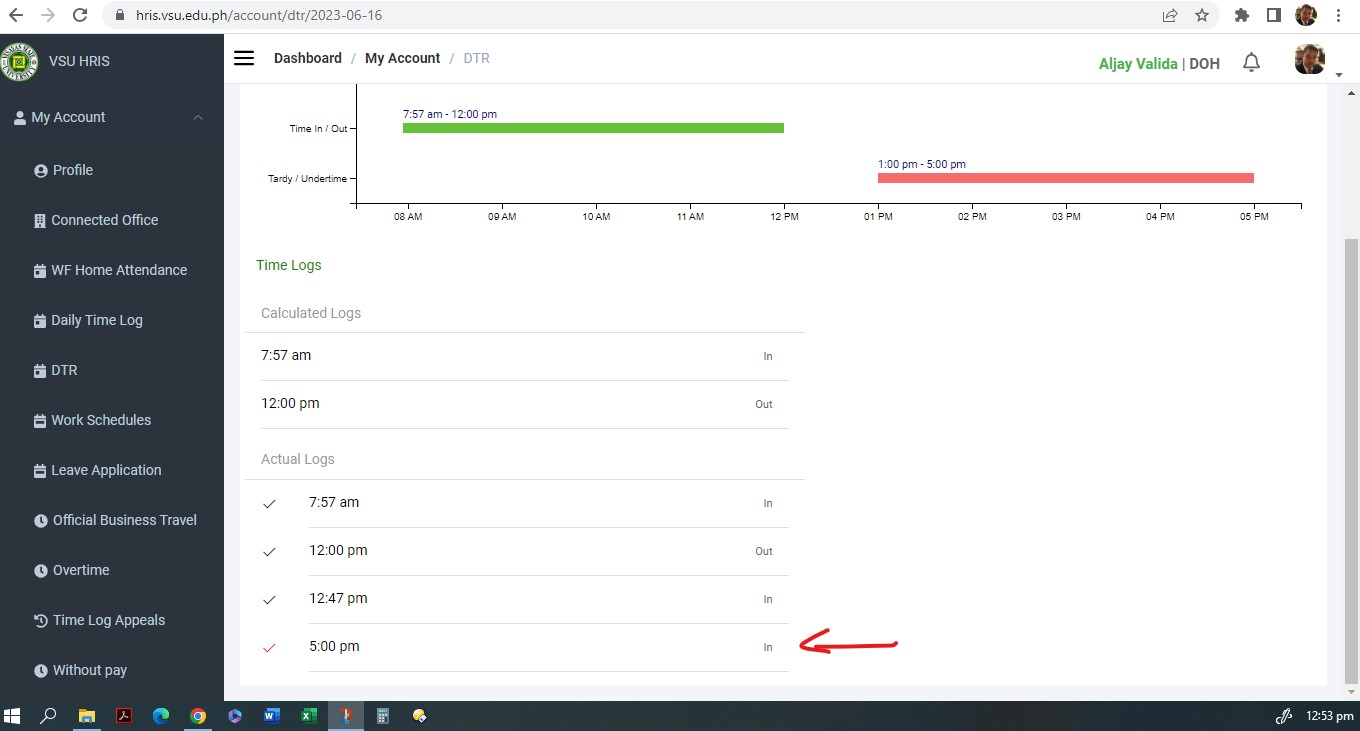Open Profile from the sidebar

click(72, 170)
